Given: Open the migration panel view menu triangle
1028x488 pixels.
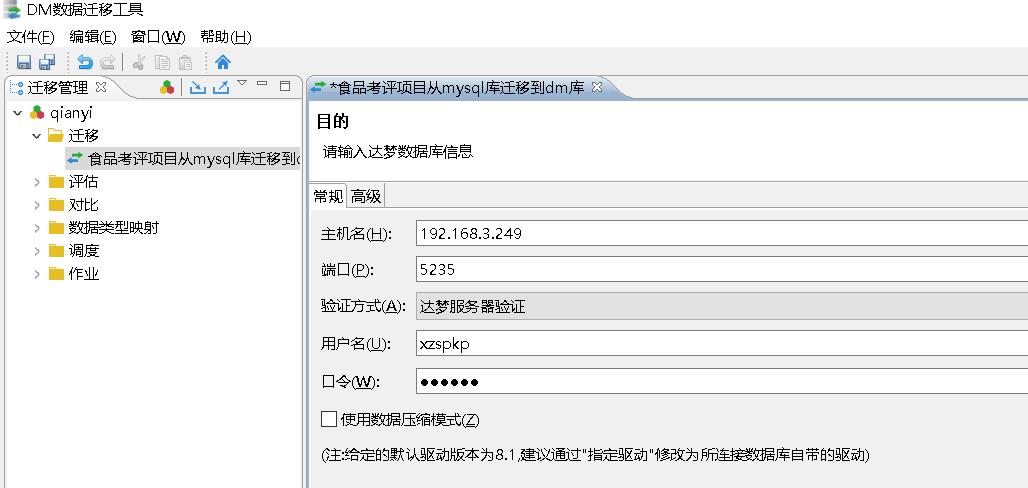Looking at the screenshot, I should coord(242,83).
